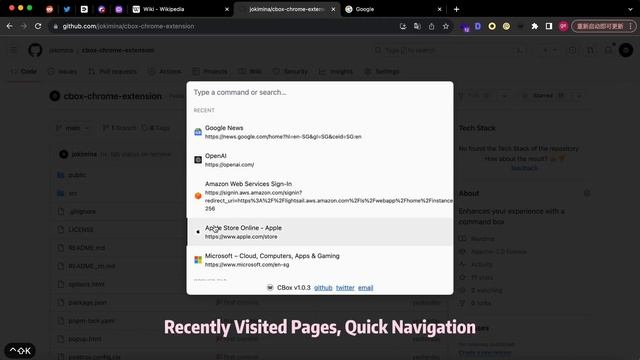Switch to the Google tab

(x=393, y=9)
